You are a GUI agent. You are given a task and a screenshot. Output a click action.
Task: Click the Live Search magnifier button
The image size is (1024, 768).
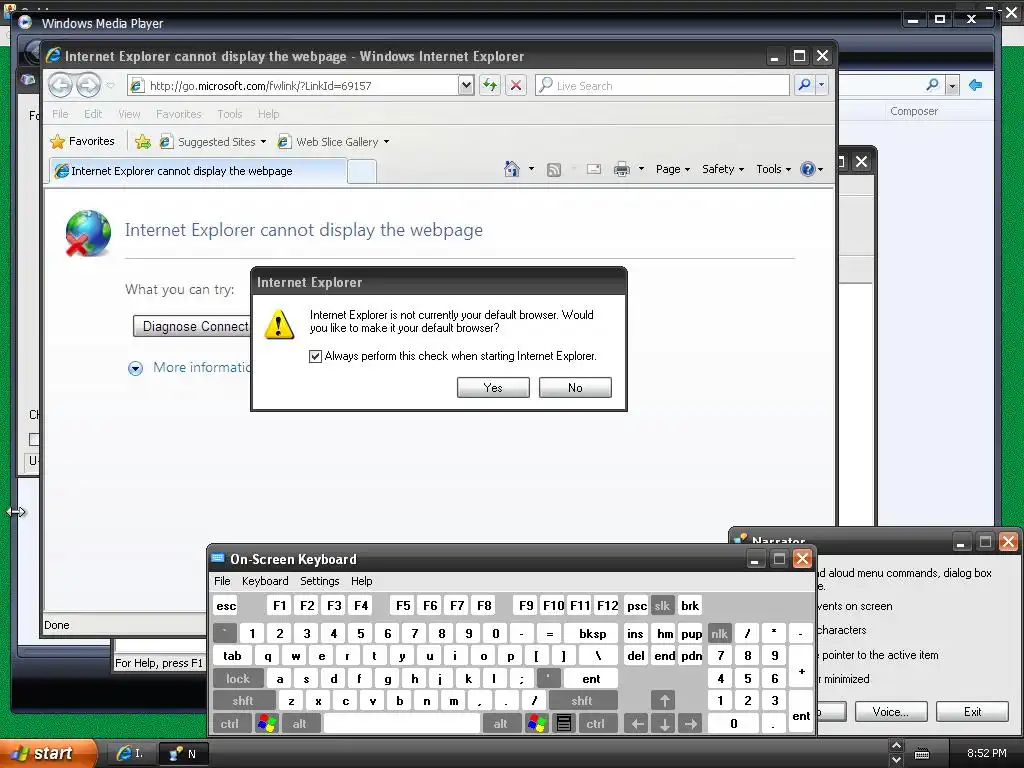(x=805, y=85)
